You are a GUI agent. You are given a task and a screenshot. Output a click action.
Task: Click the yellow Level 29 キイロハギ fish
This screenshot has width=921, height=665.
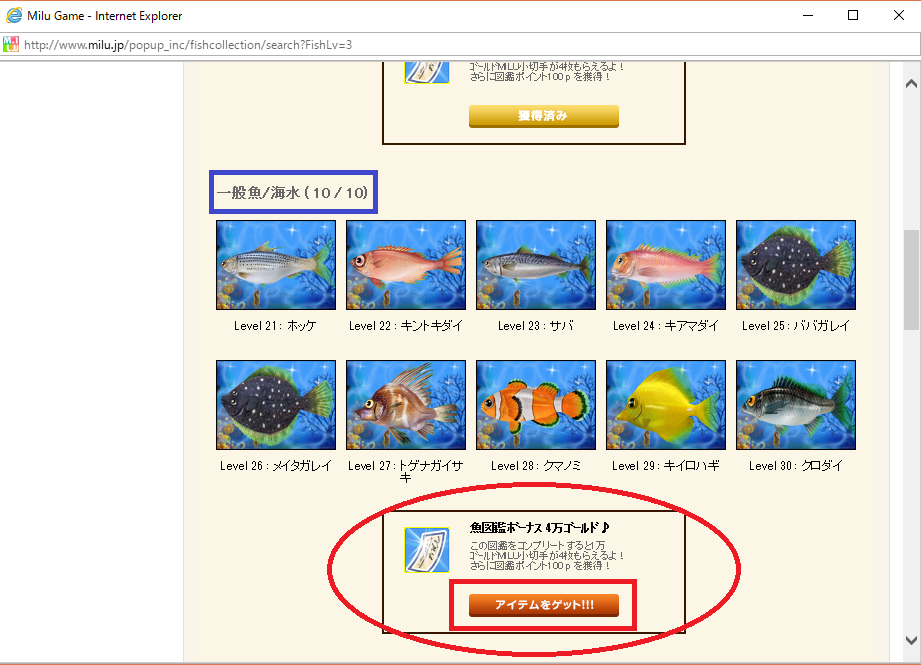coord(666,405)
